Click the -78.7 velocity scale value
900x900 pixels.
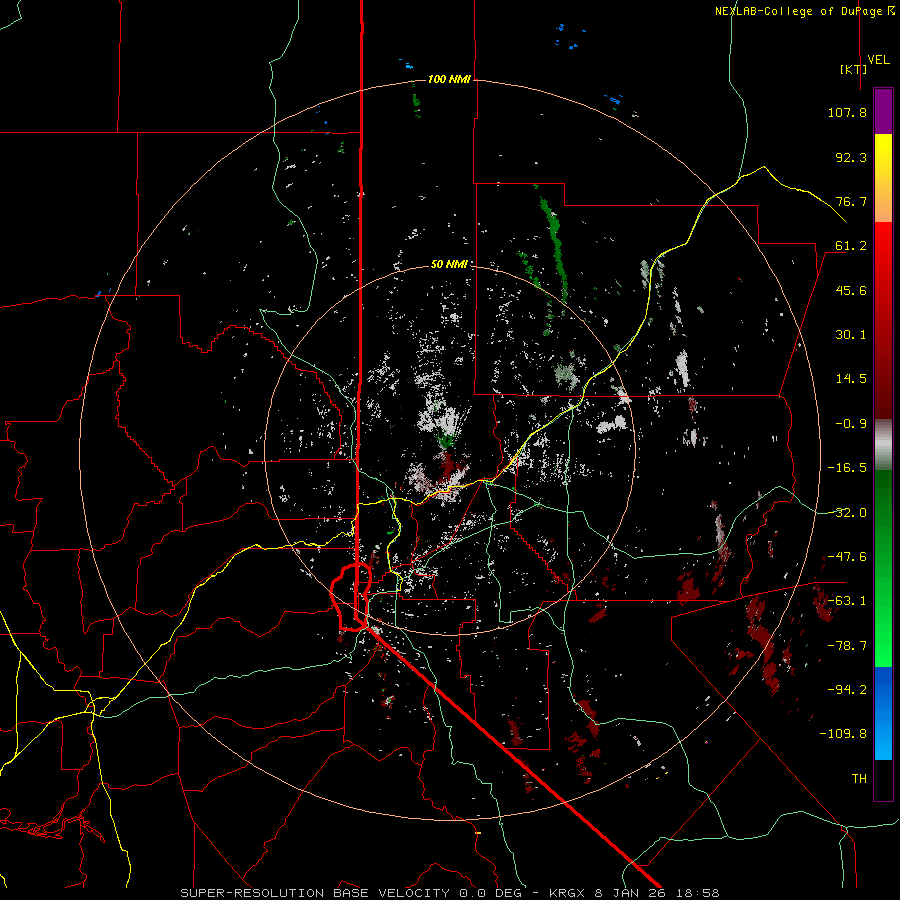(847, 646)
